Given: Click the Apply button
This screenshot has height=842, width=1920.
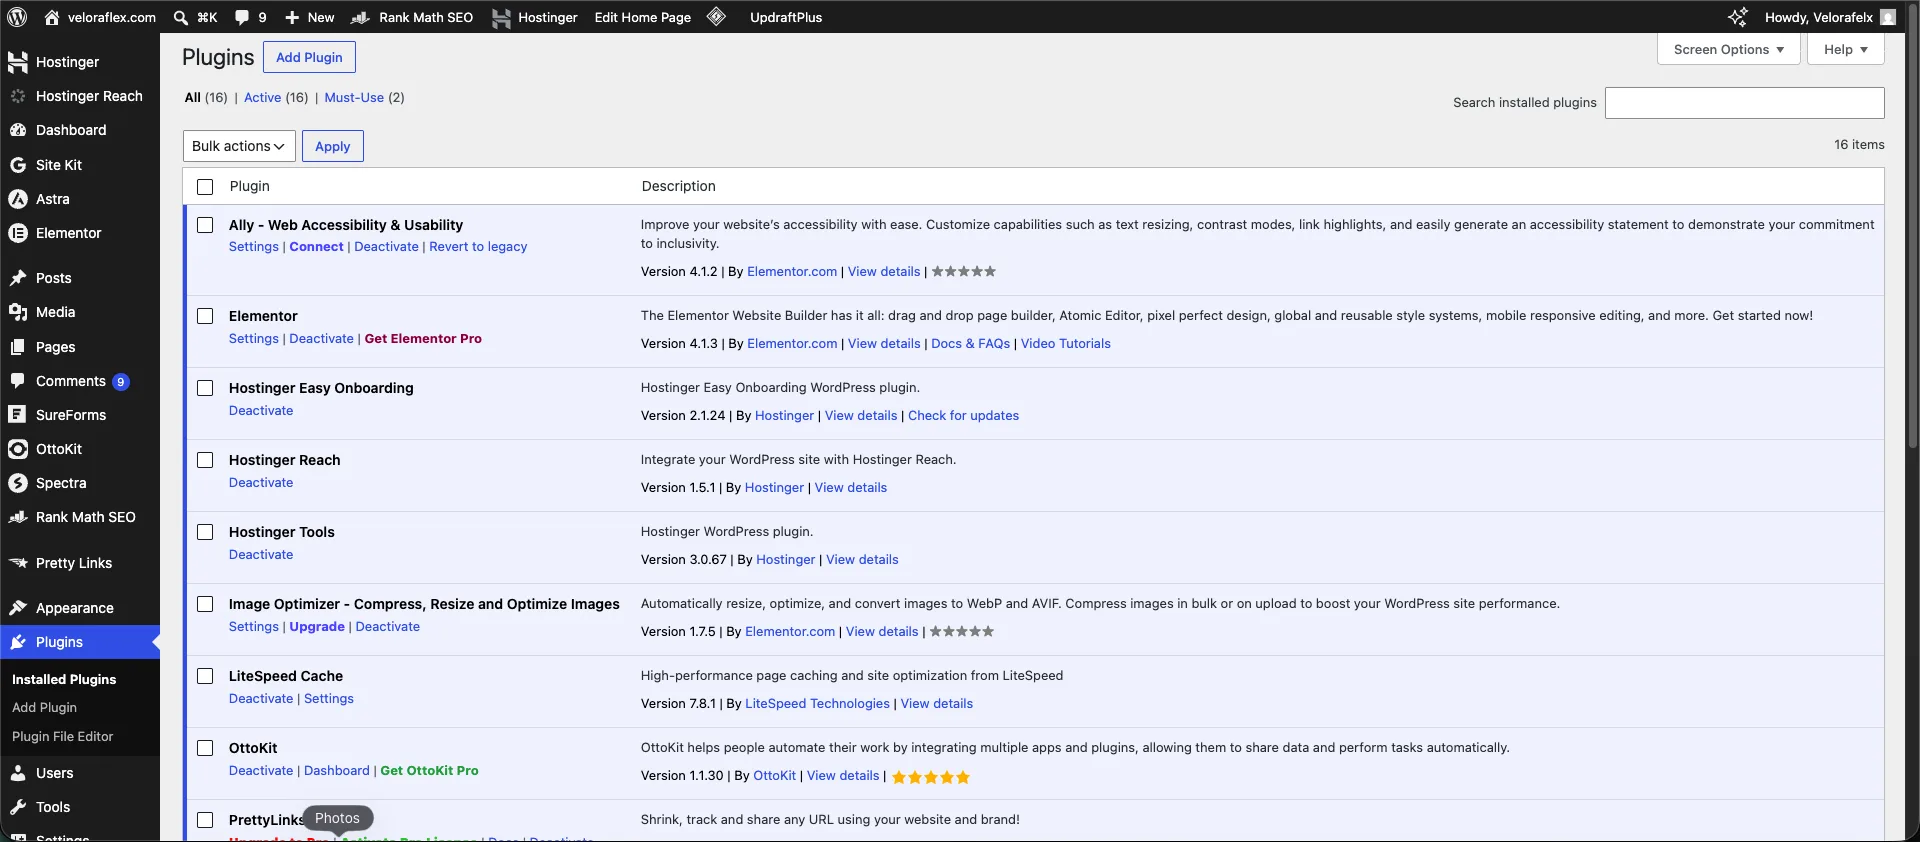Looking at the screenshot, I should [332, 146].
